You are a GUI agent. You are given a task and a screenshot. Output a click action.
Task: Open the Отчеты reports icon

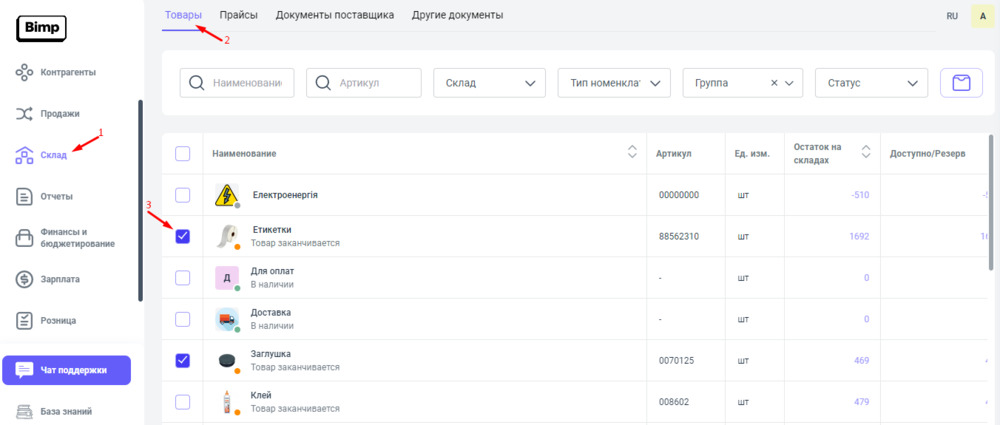pos(25,196)
